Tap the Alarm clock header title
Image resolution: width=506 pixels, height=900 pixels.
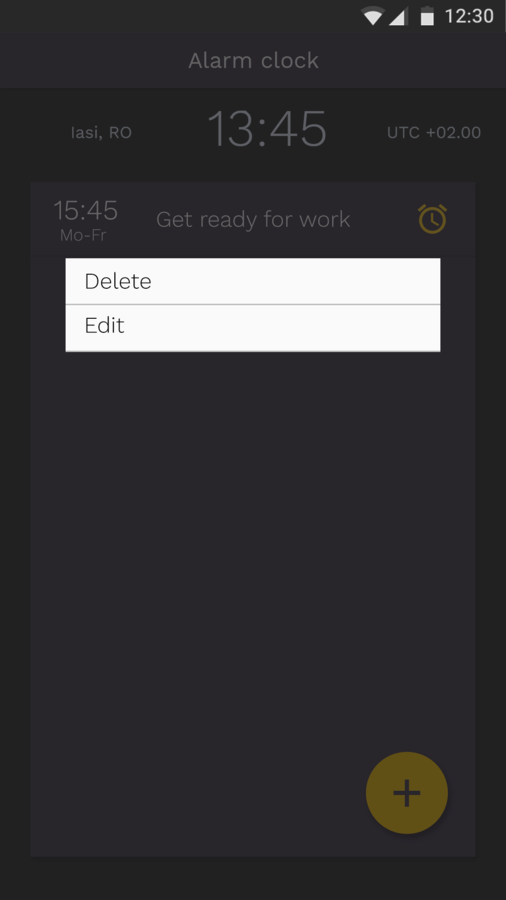253,60
